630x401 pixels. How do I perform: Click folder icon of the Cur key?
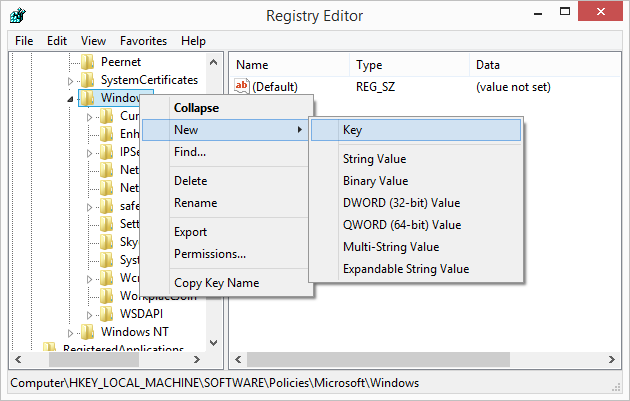click(106, 116)
